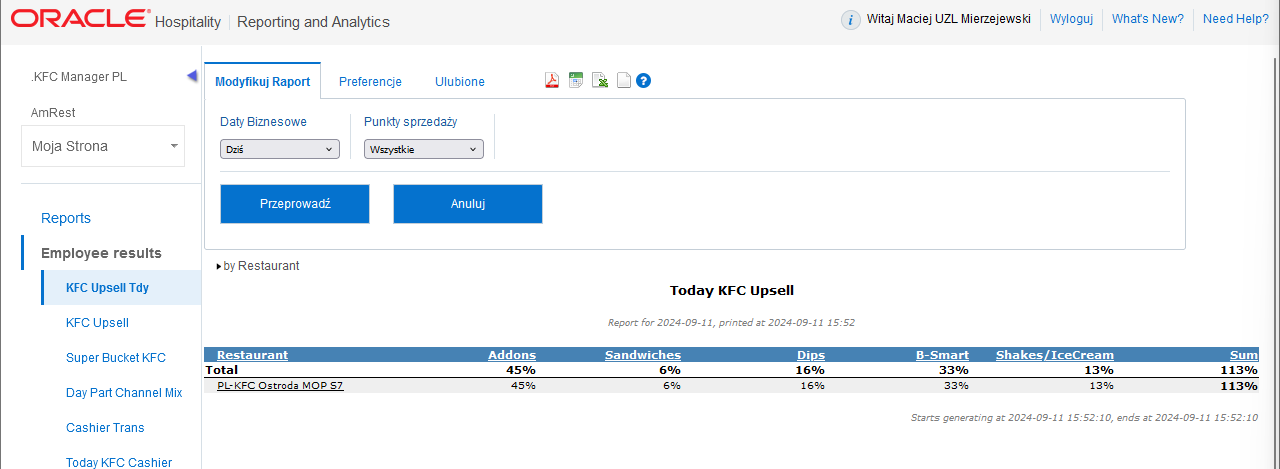1280x469 pixels.
Task: Click the blank document export icon
Action: point(623,81)
